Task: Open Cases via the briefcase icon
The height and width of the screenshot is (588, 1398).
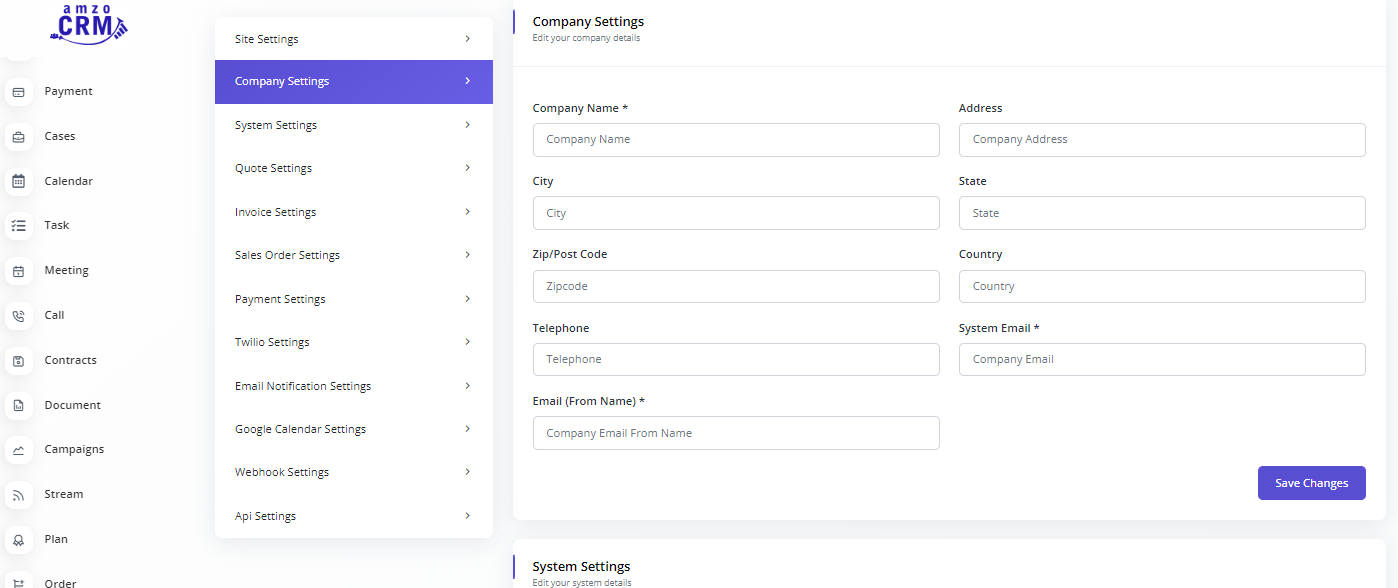Action: pos(18,137)
